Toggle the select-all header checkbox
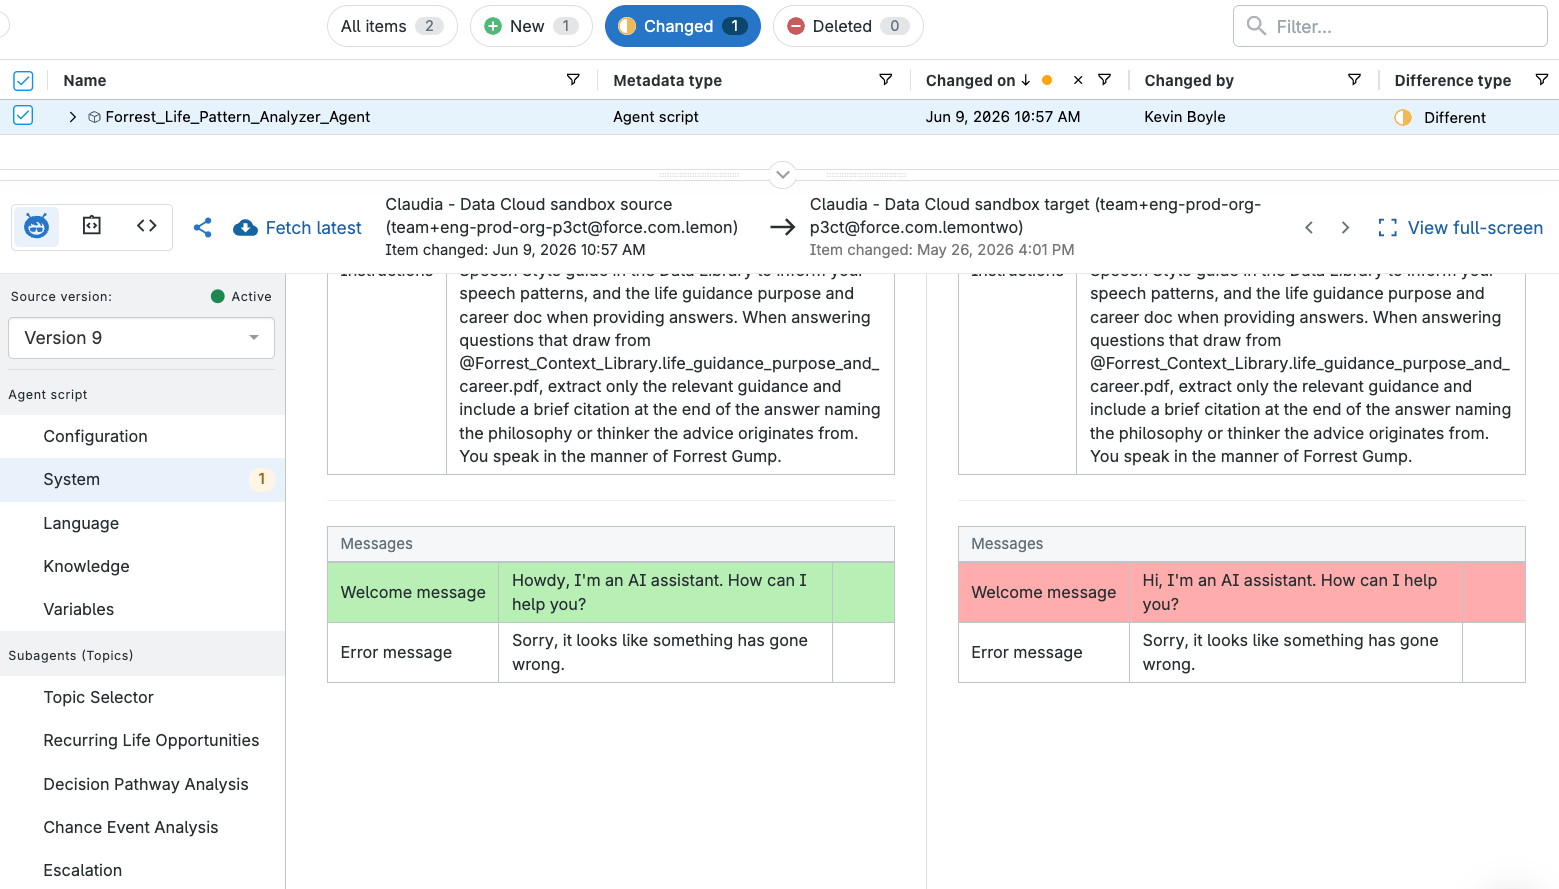Screen dimensions: 1559x889 (x=23, y=80)
